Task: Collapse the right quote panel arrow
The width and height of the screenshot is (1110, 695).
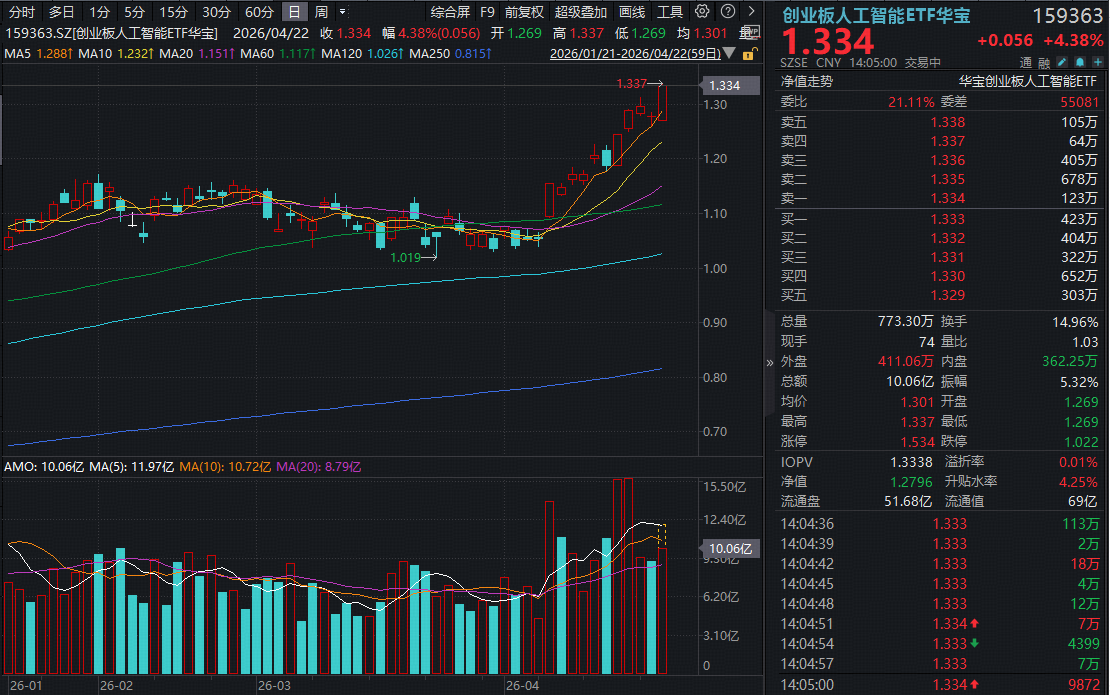Action: tap(770, 363)
